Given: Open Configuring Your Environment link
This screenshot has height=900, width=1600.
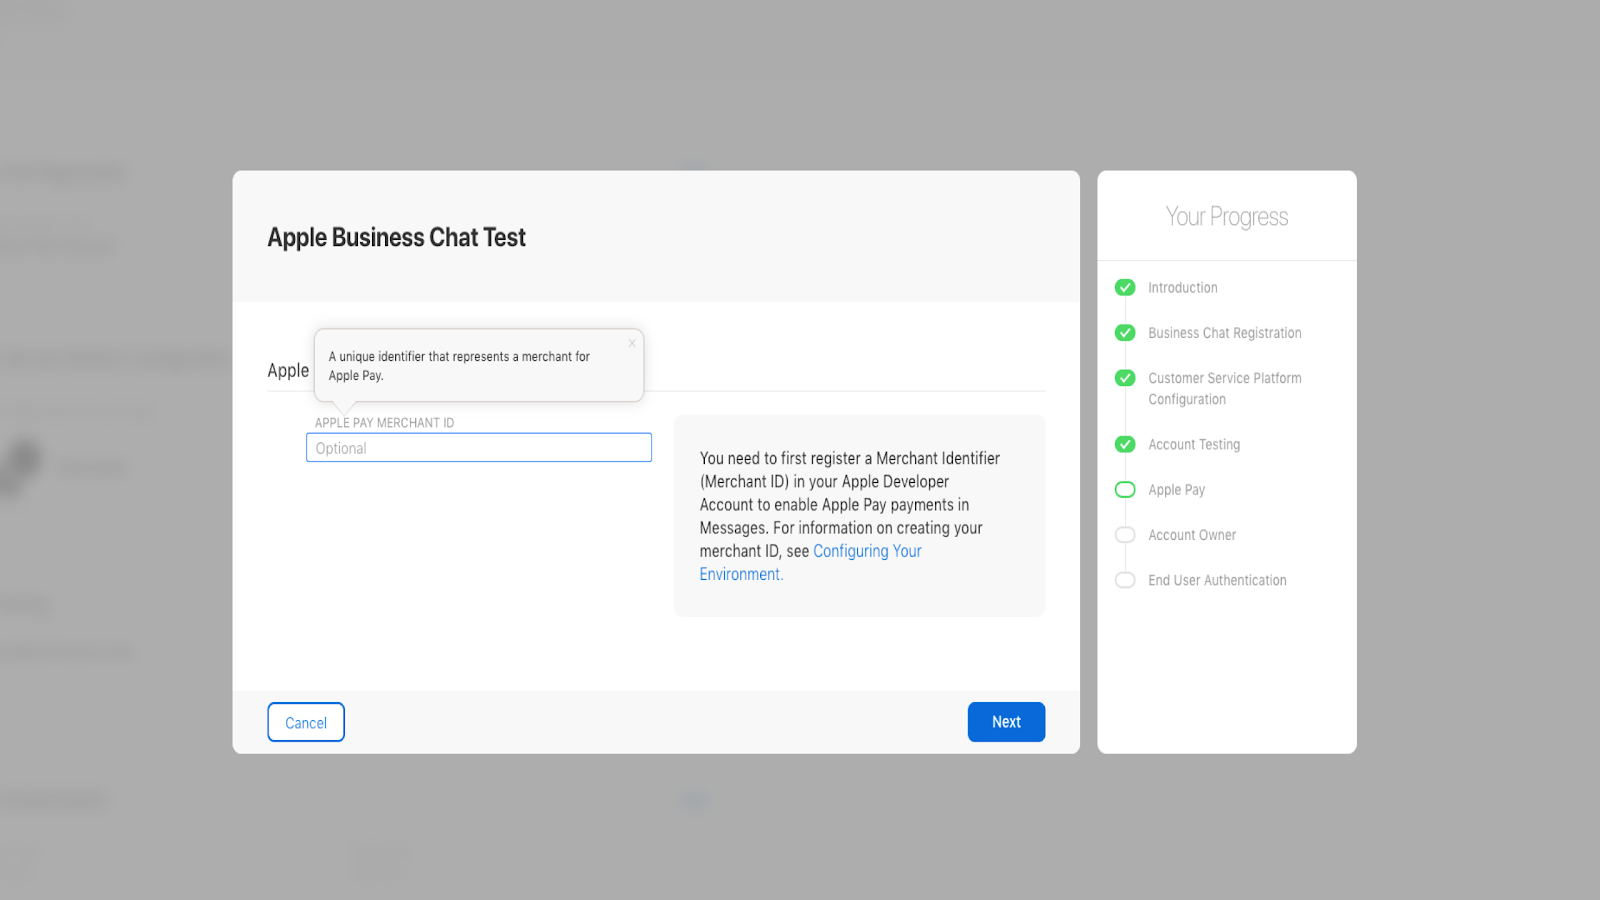Looking at the screenshot, I should coord(811,562).
